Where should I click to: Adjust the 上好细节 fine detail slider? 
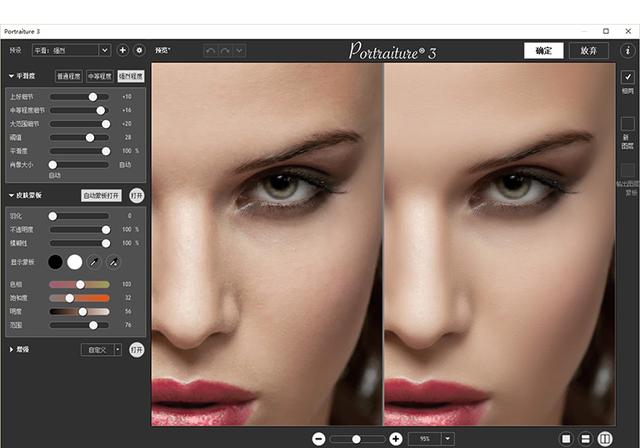(x=80, y=97)
